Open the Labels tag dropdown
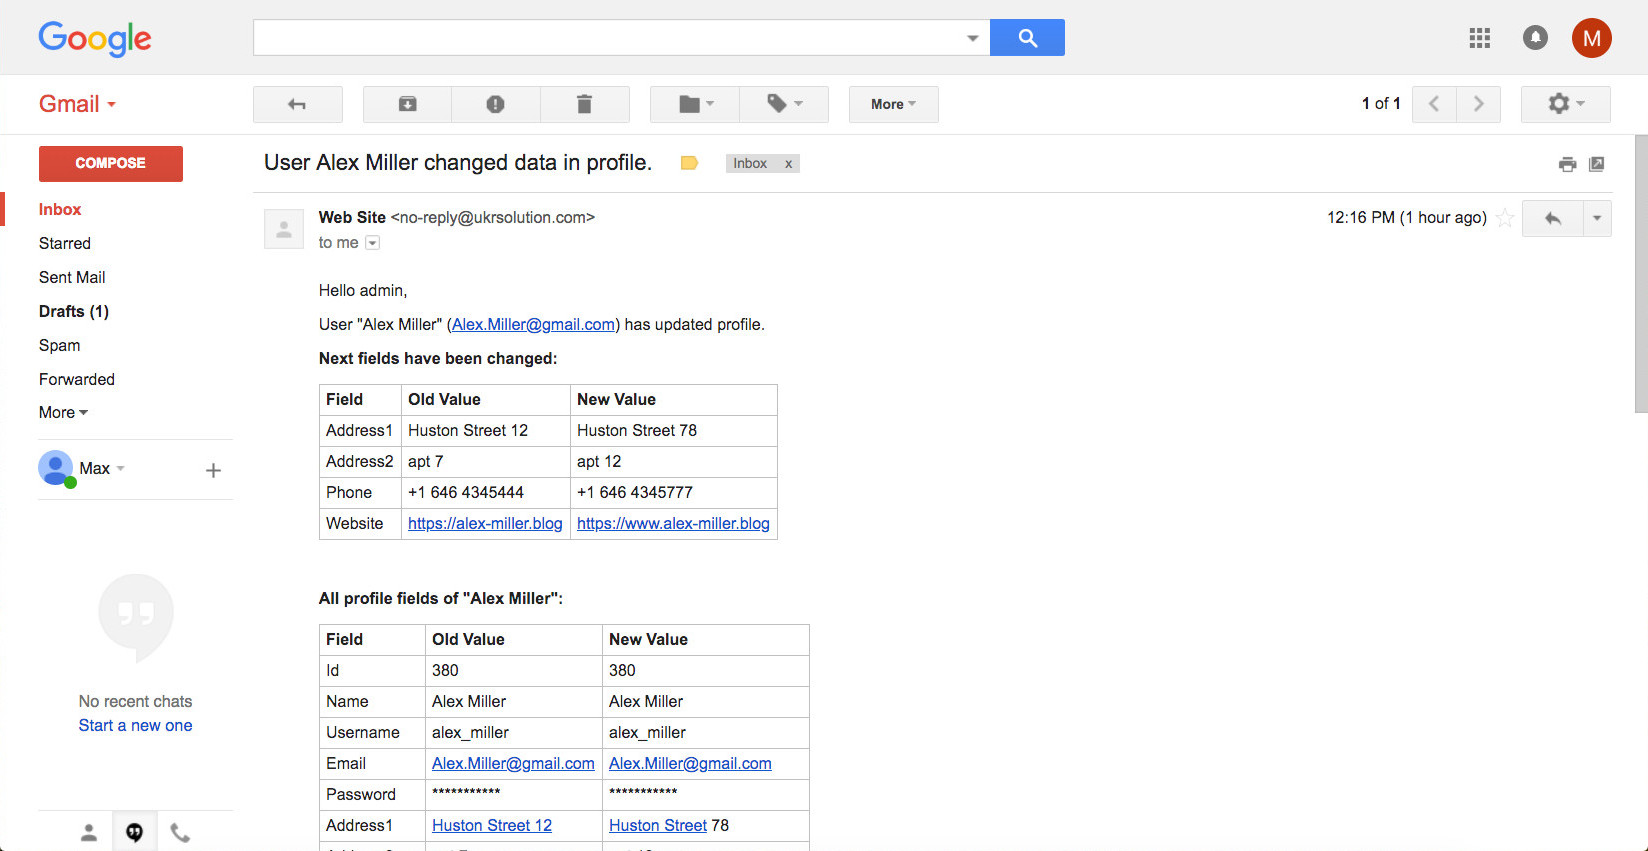The image size is (1648, 851). pos(784,104)
